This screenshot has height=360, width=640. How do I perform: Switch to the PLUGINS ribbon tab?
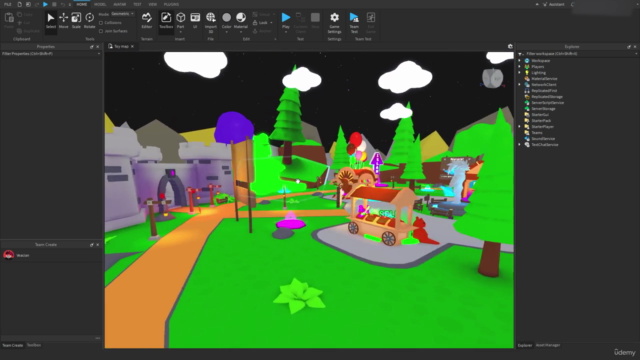171,4
